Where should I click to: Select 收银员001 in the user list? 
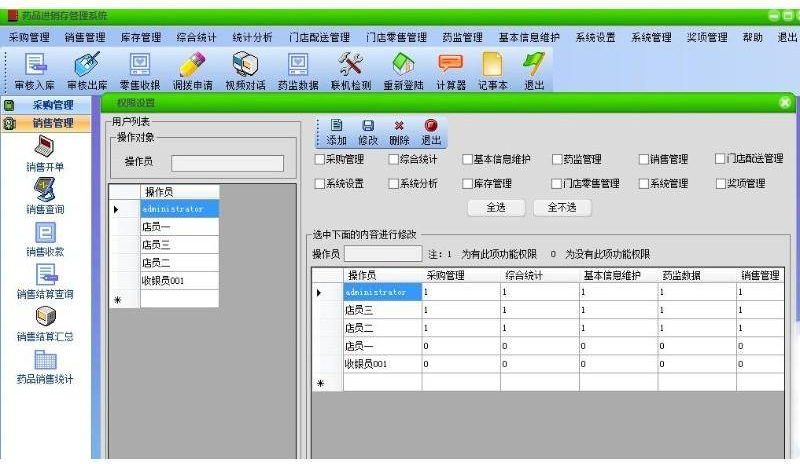tap(180, 280)
